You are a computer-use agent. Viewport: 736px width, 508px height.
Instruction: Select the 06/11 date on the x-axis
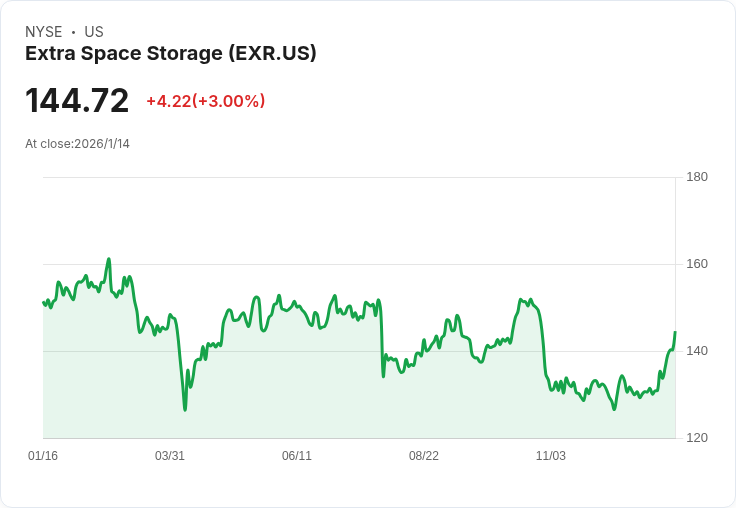tap(297, 456)
